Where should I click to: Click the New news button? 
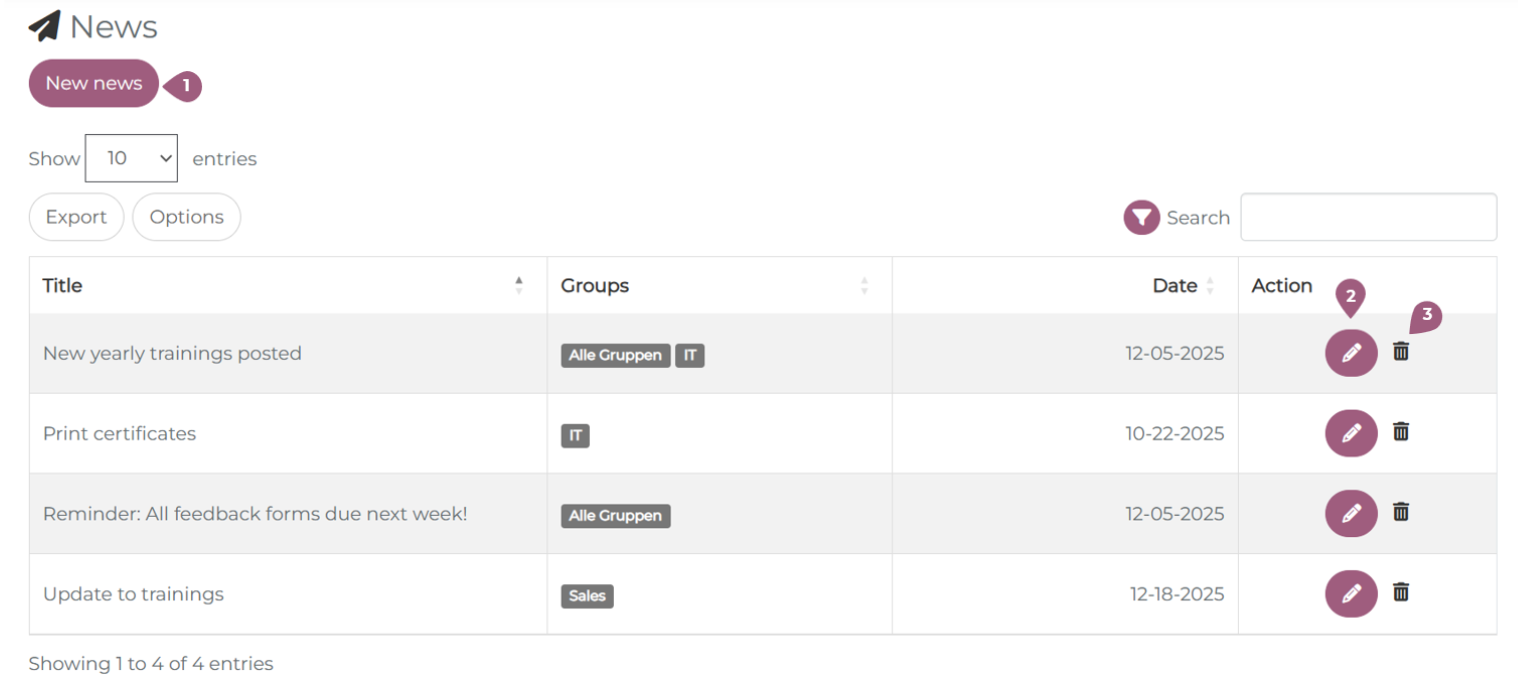click(x=94, y=83)
